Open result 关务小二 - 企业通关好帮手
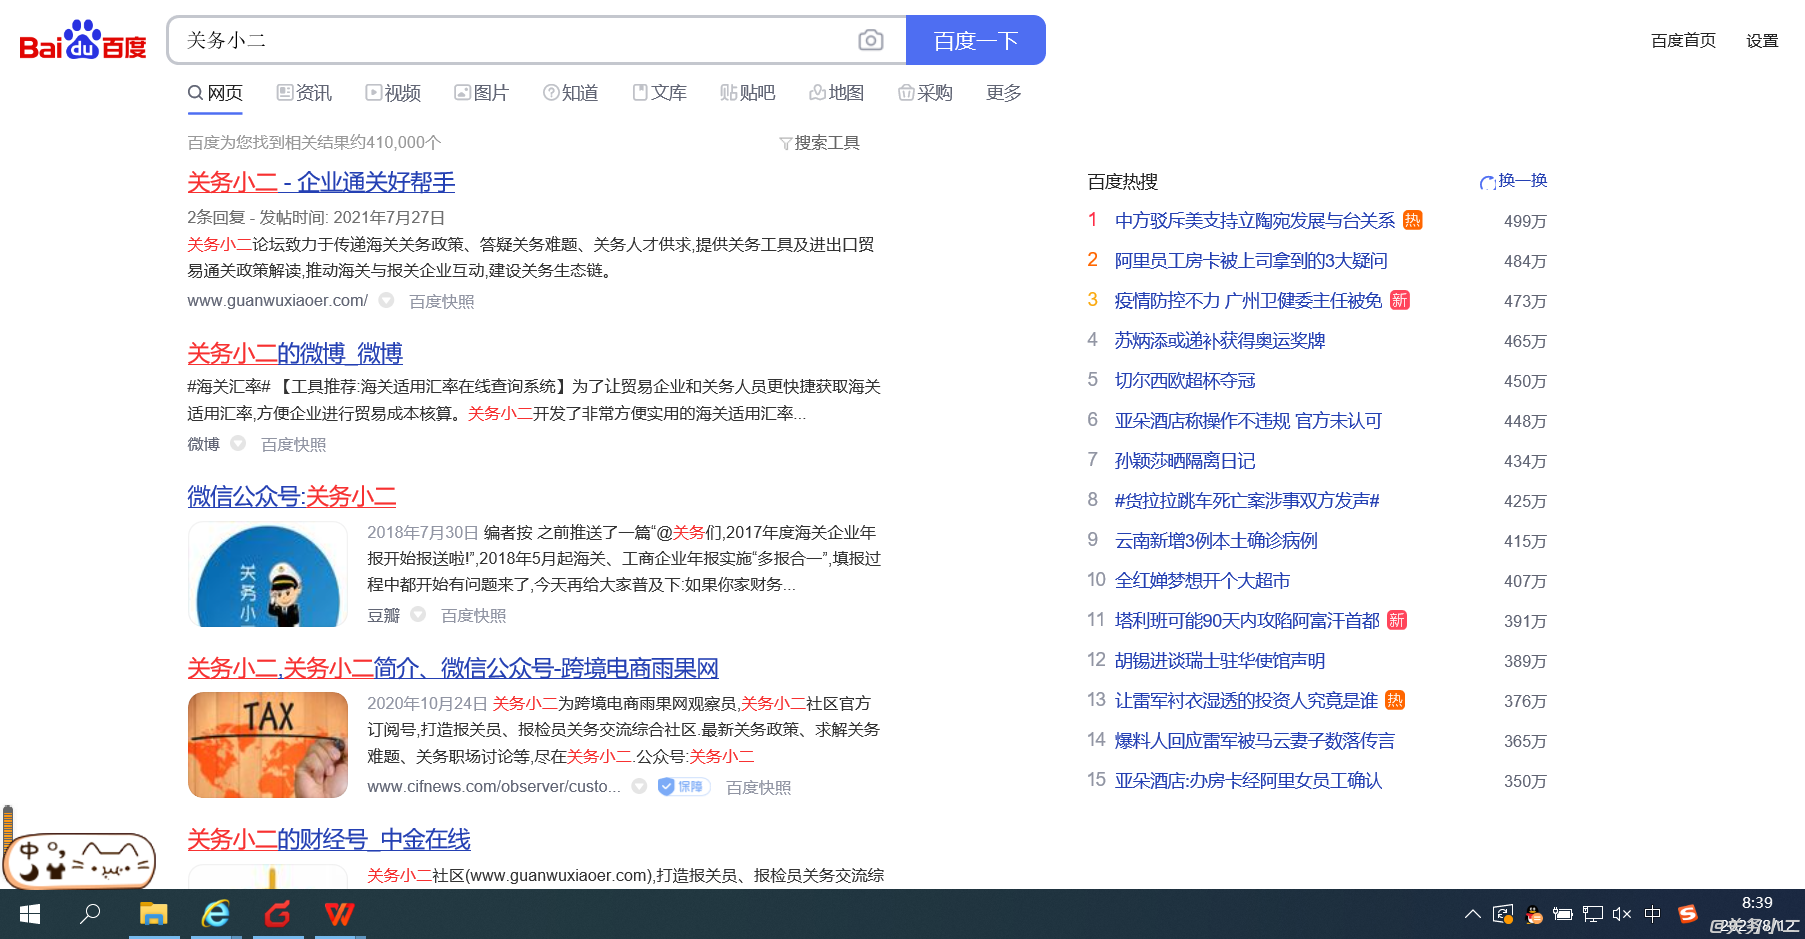 coord(321,182)
